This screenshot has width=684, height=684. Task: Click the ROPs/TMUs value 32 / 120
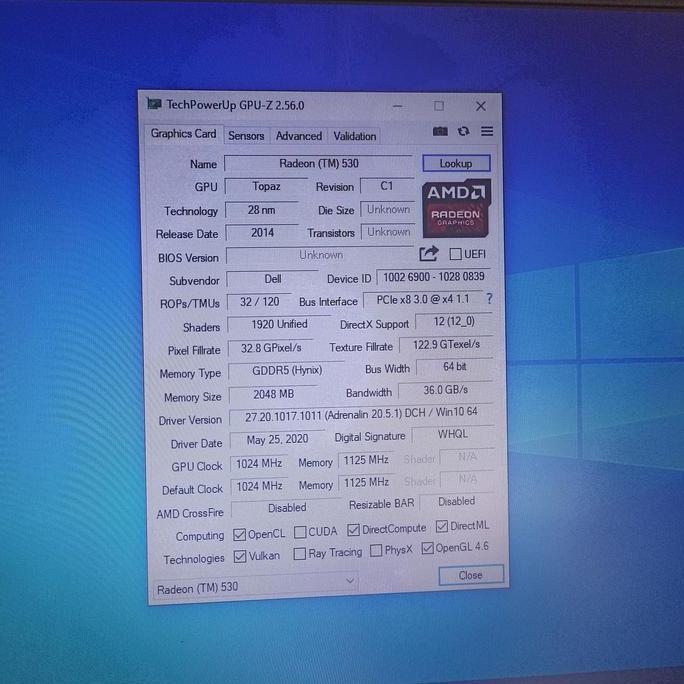click(260, 301)
